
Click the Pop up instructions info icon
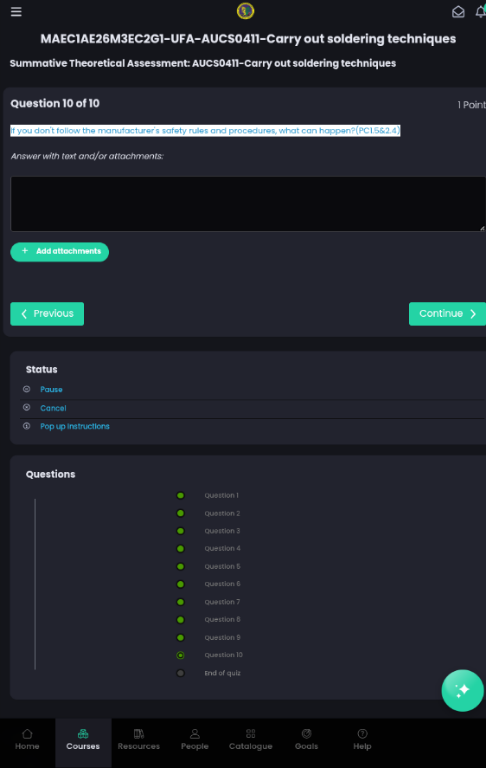[27, 426]
